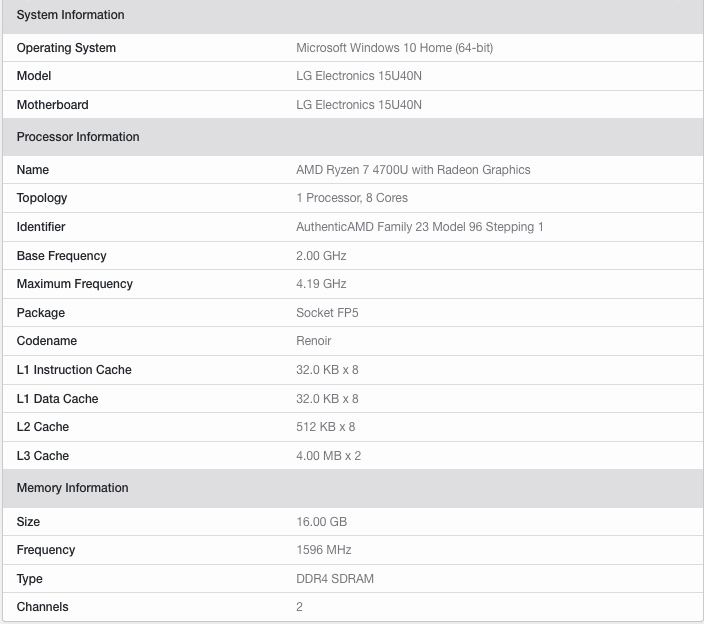Click the Package value Socket FP5
This screenshot has height=624, width=704.
pos(327,313)
